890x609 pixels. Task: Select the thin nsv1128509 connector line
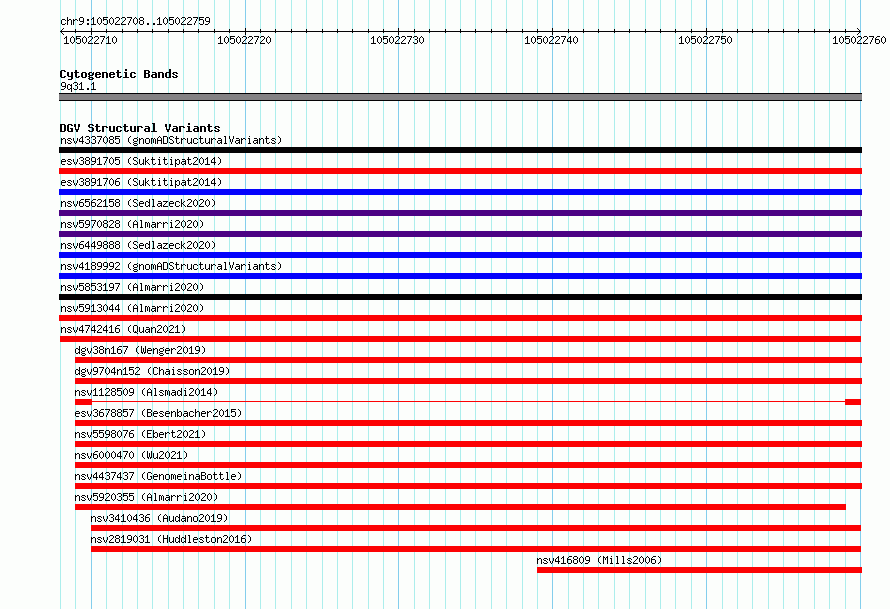click(468, 402)
